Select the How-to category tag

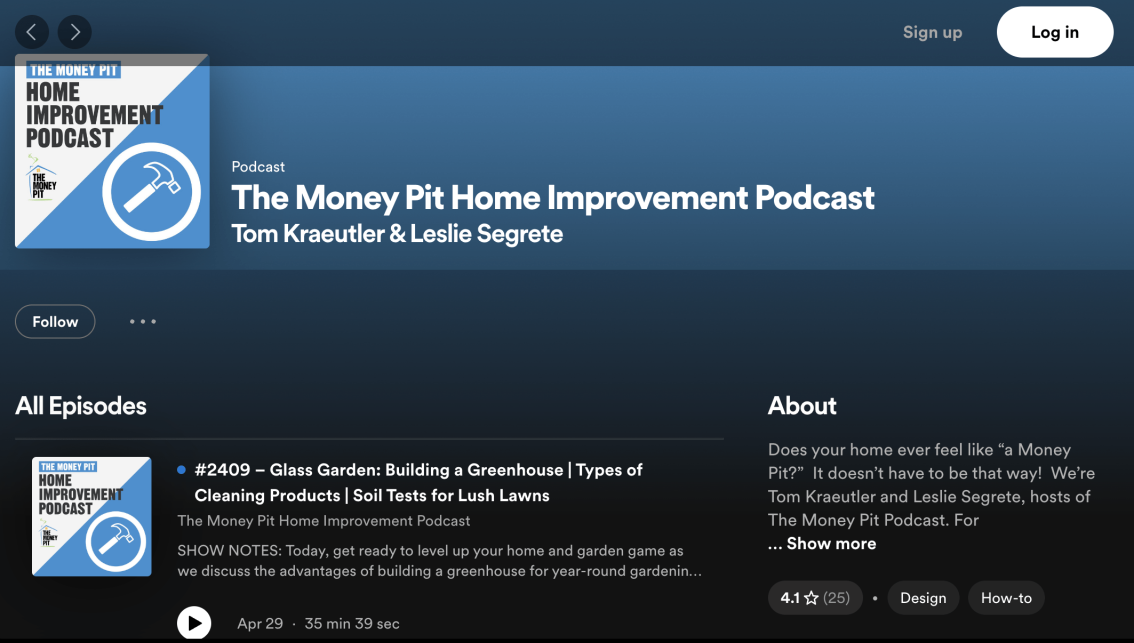click(x=1005, y=598)
